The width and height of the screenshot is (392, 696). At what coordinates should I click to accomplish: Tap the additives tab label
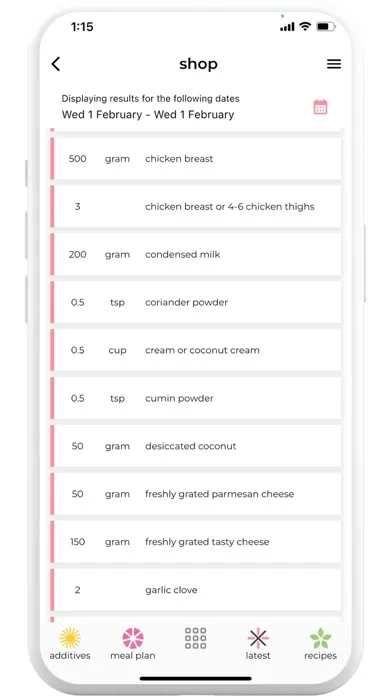(x=70, y=656)
